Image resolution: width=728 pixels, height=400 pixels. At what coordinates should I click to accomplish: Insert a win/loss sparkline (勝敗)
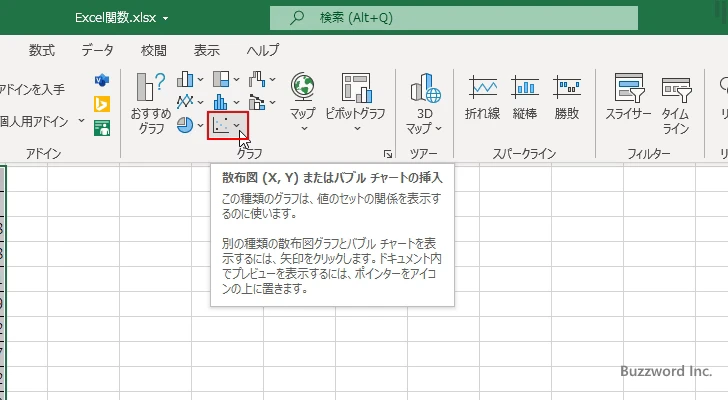[567, 98]
